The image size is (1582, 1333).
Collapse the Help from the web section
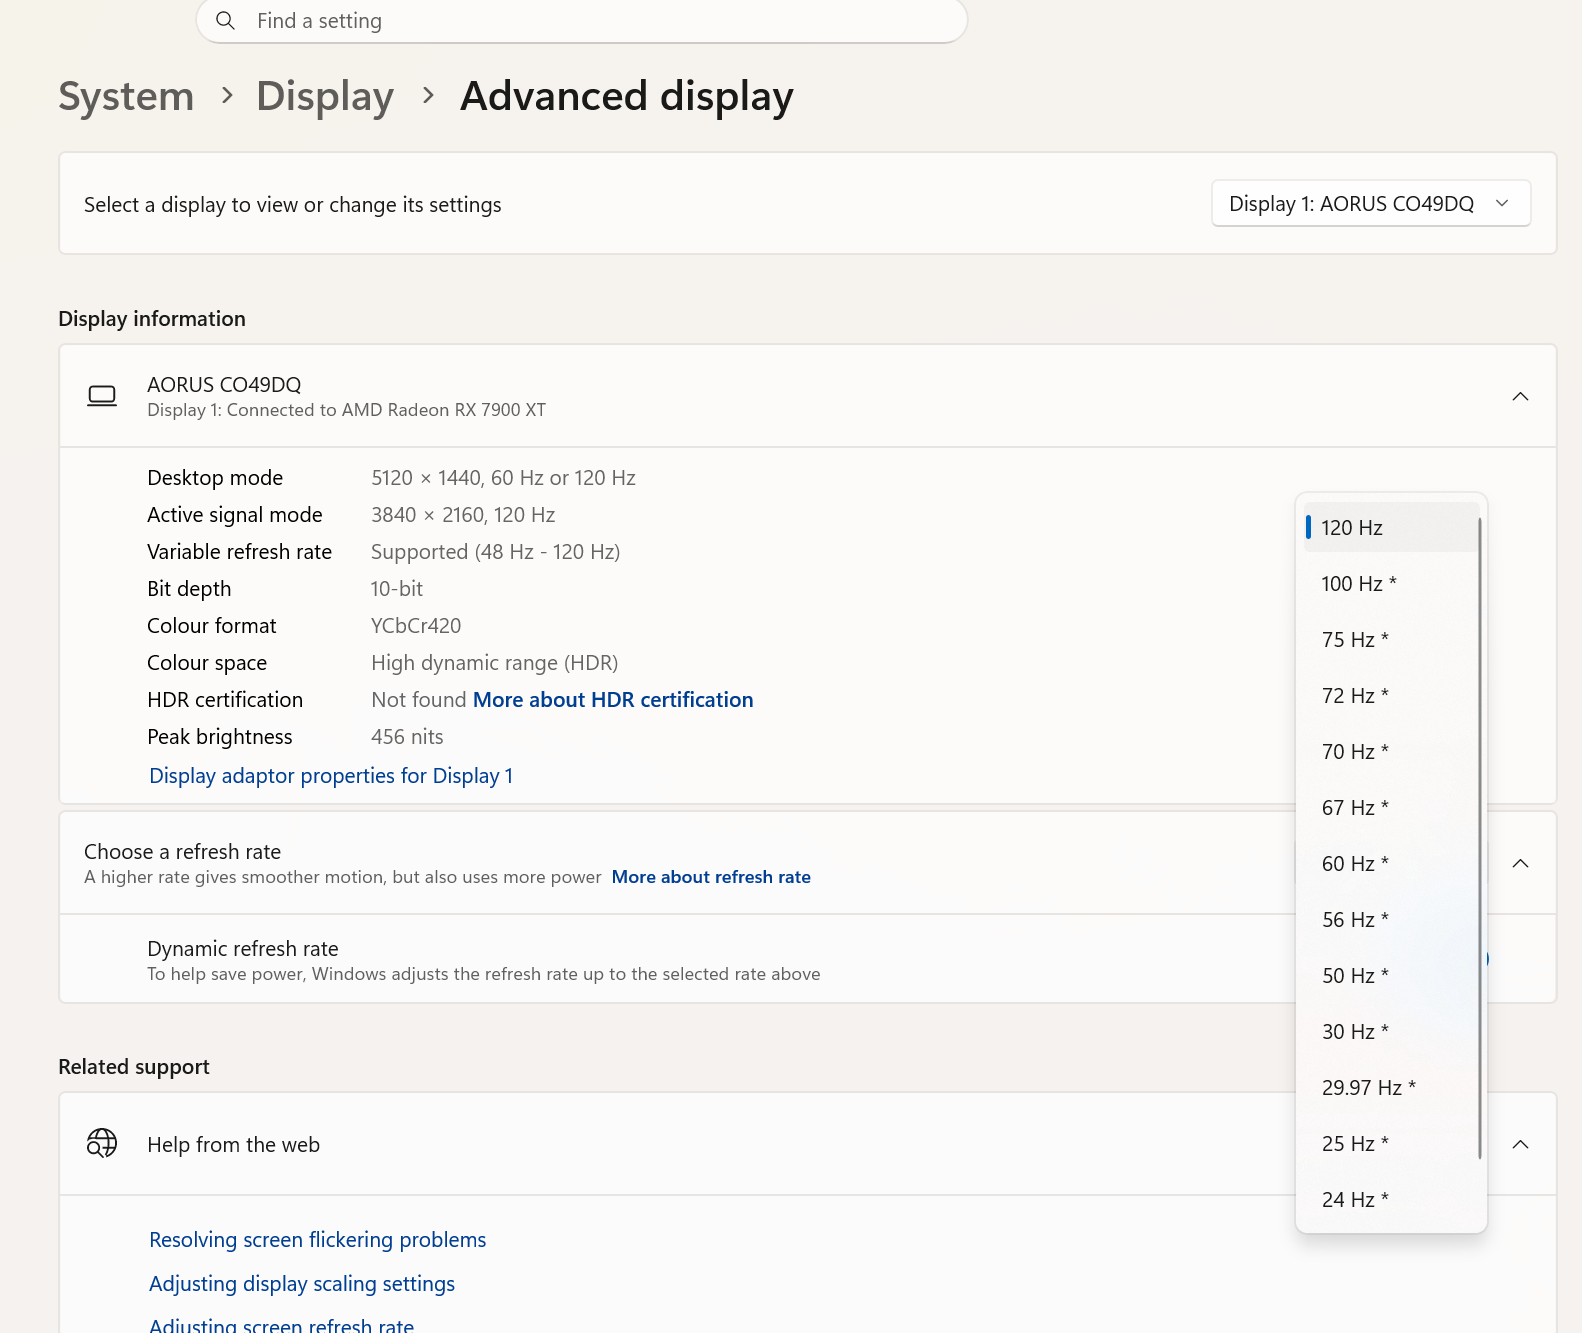(1520, 1144)
